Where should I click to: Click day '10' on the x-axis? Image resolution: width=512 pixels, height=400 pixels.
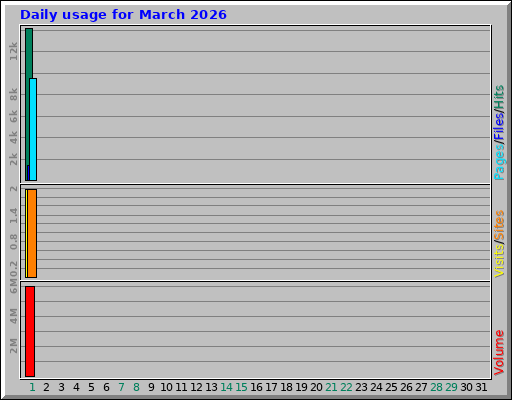[166, 387]
